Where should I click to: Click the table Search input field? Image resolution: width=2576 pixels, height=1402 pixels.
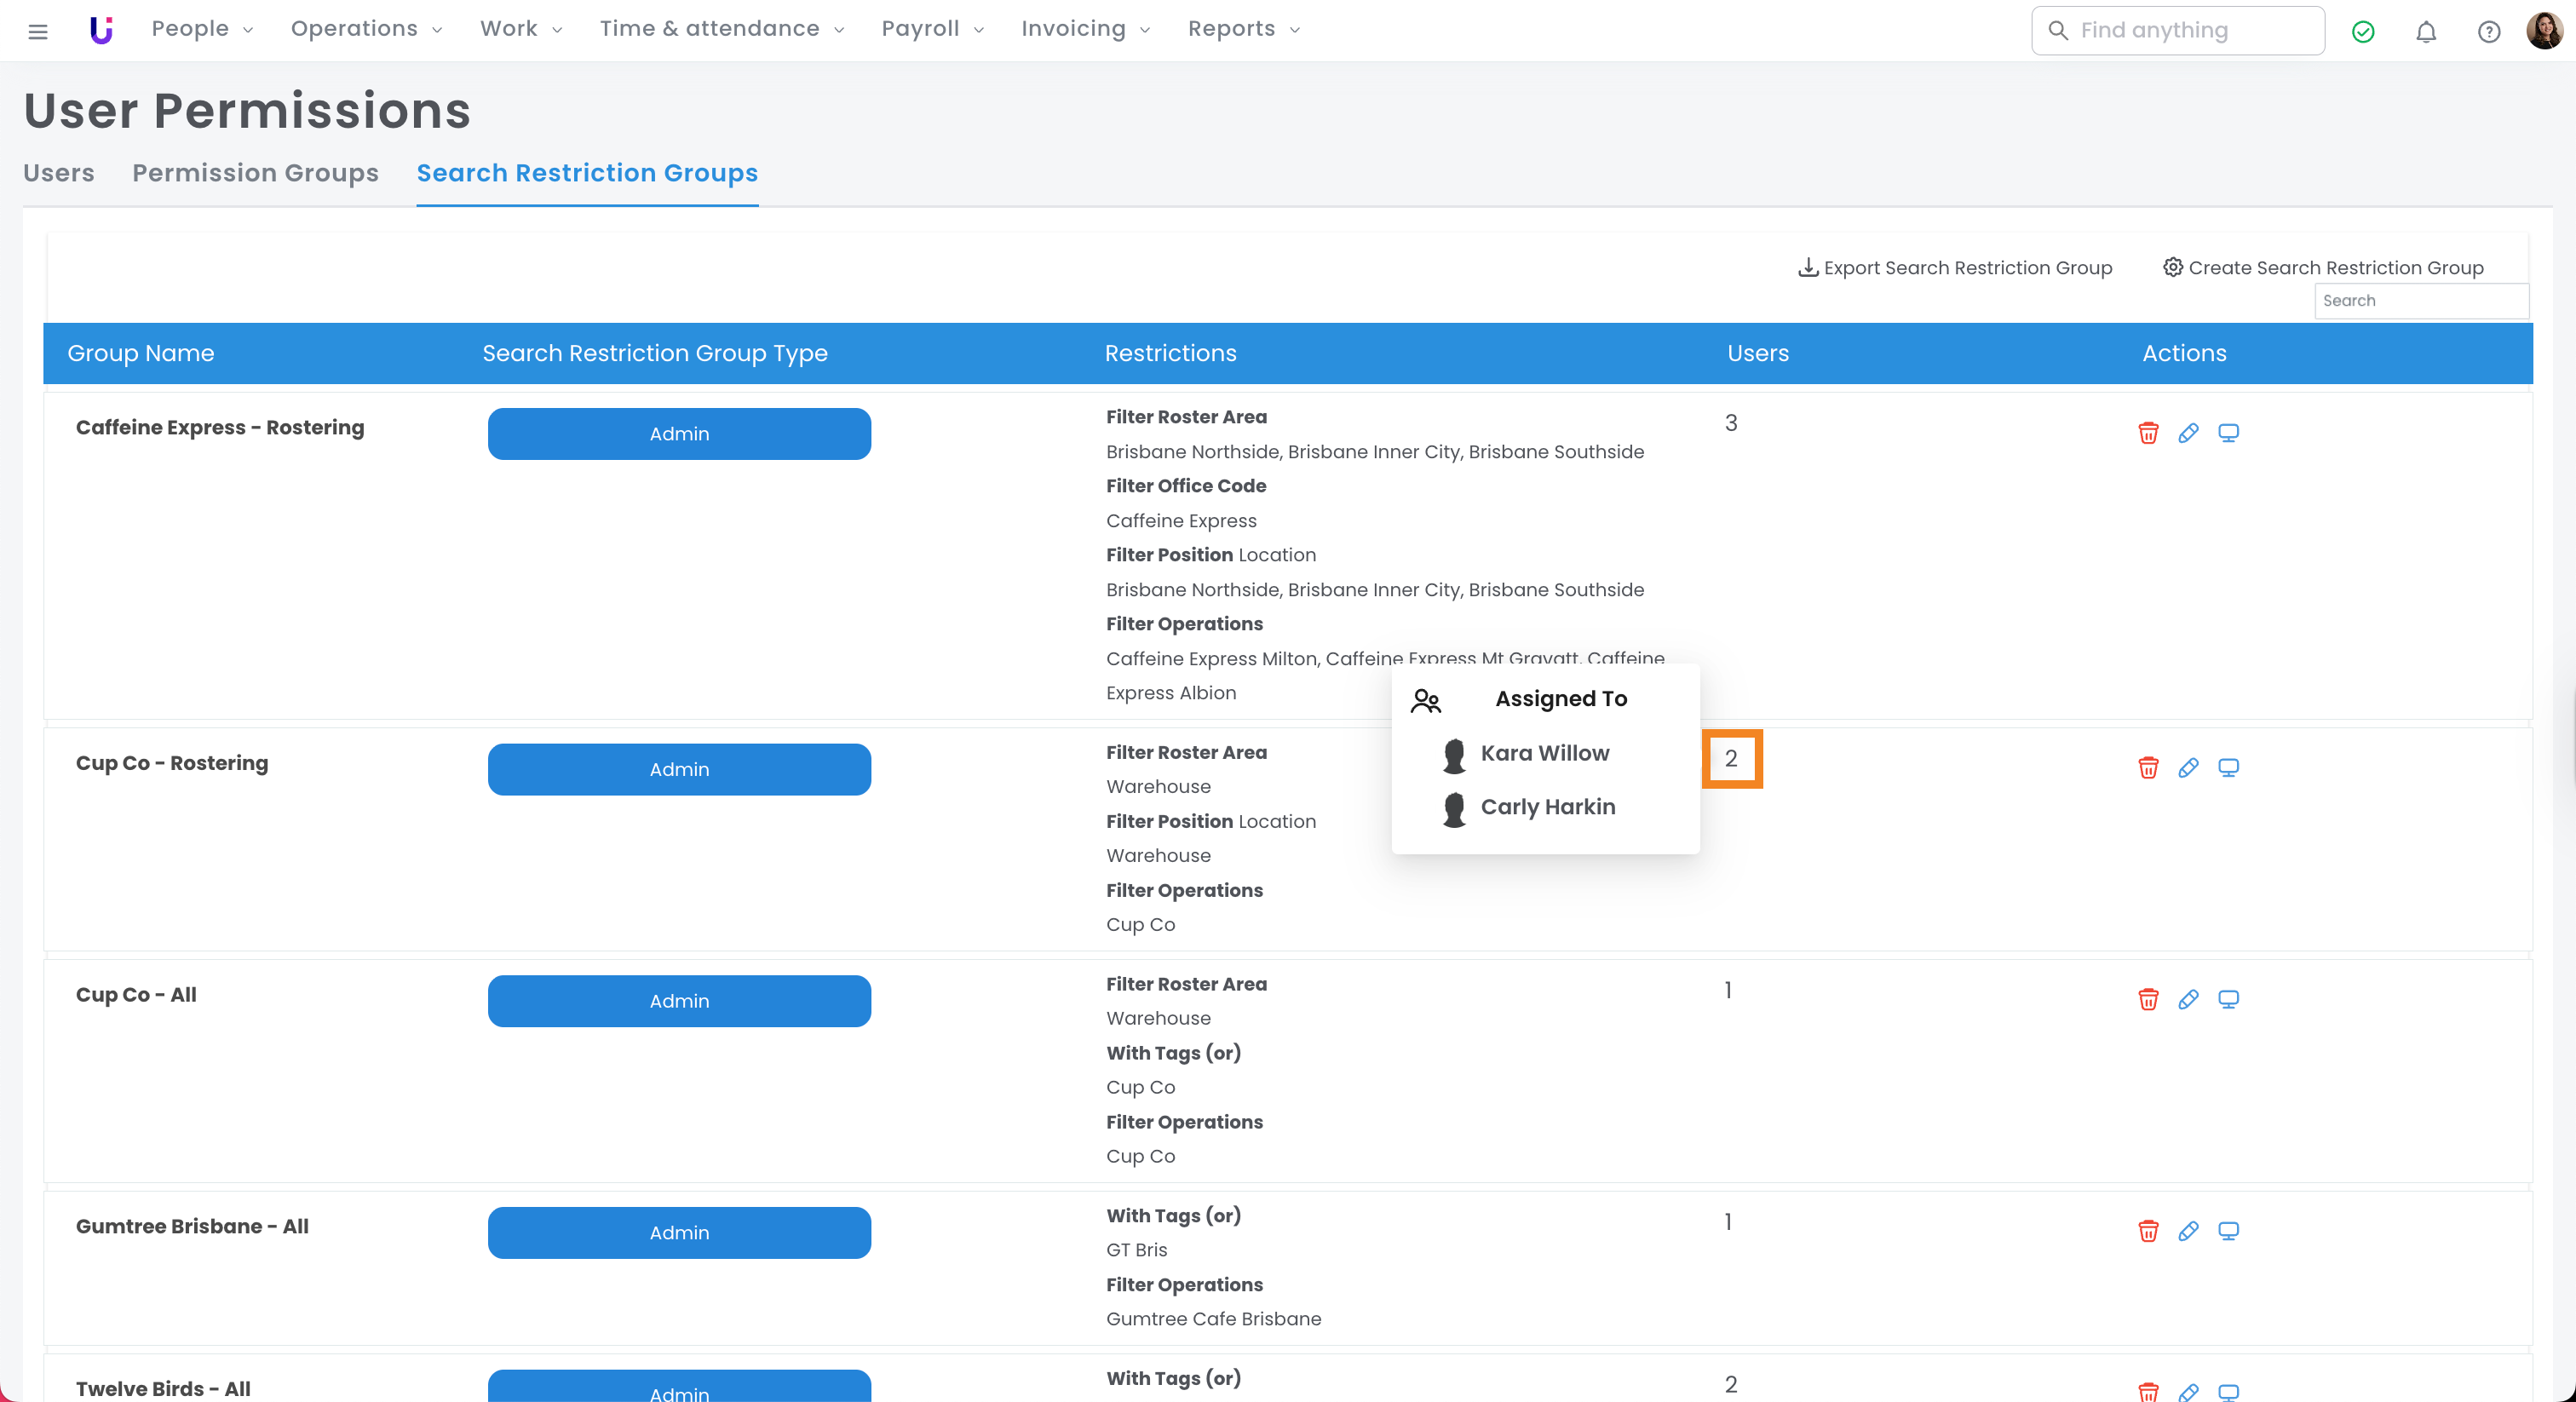pyautogui.click(x=2420, y=301)
